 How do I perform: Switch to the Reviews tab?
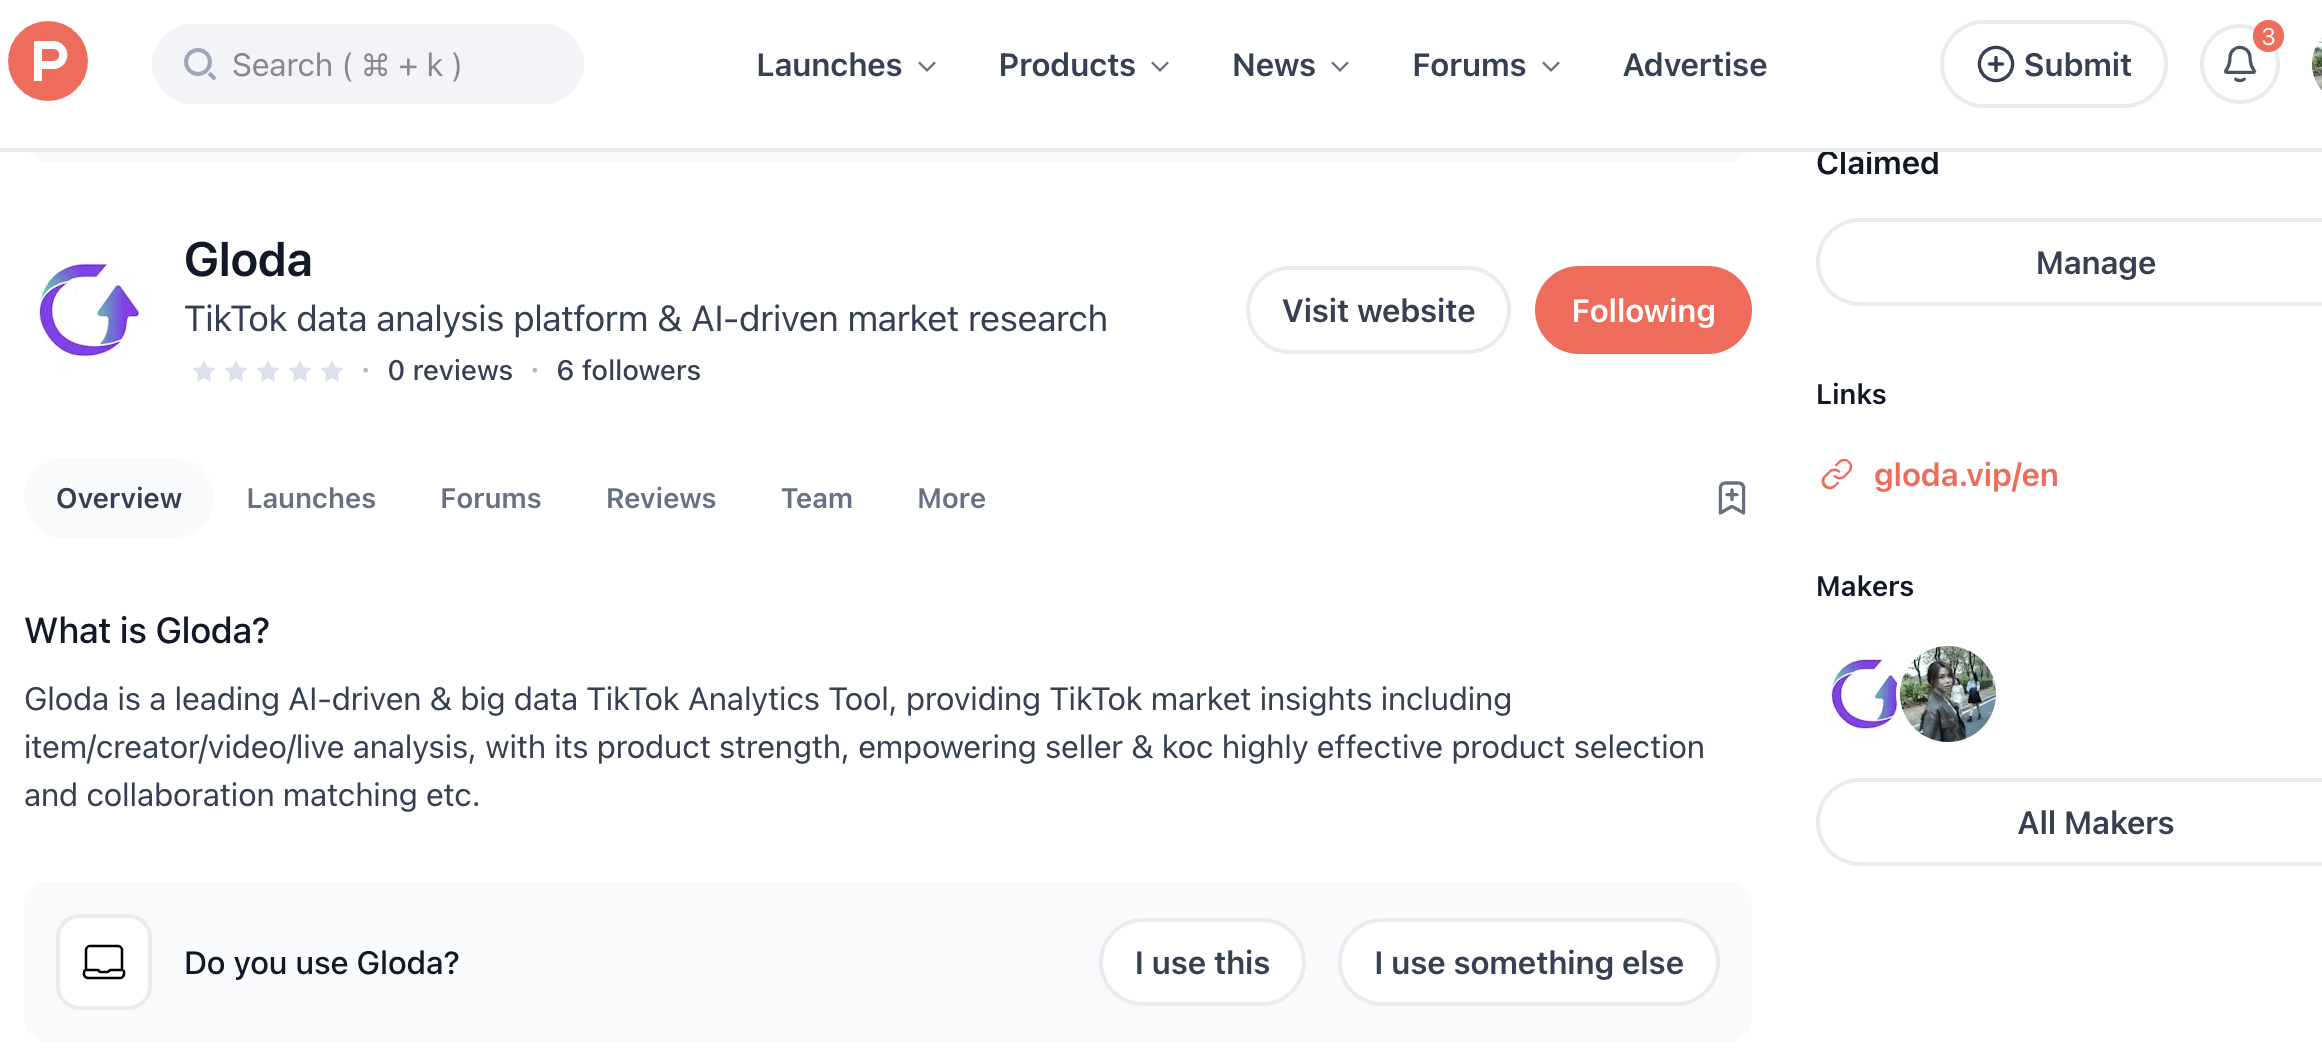coord(661,498)
